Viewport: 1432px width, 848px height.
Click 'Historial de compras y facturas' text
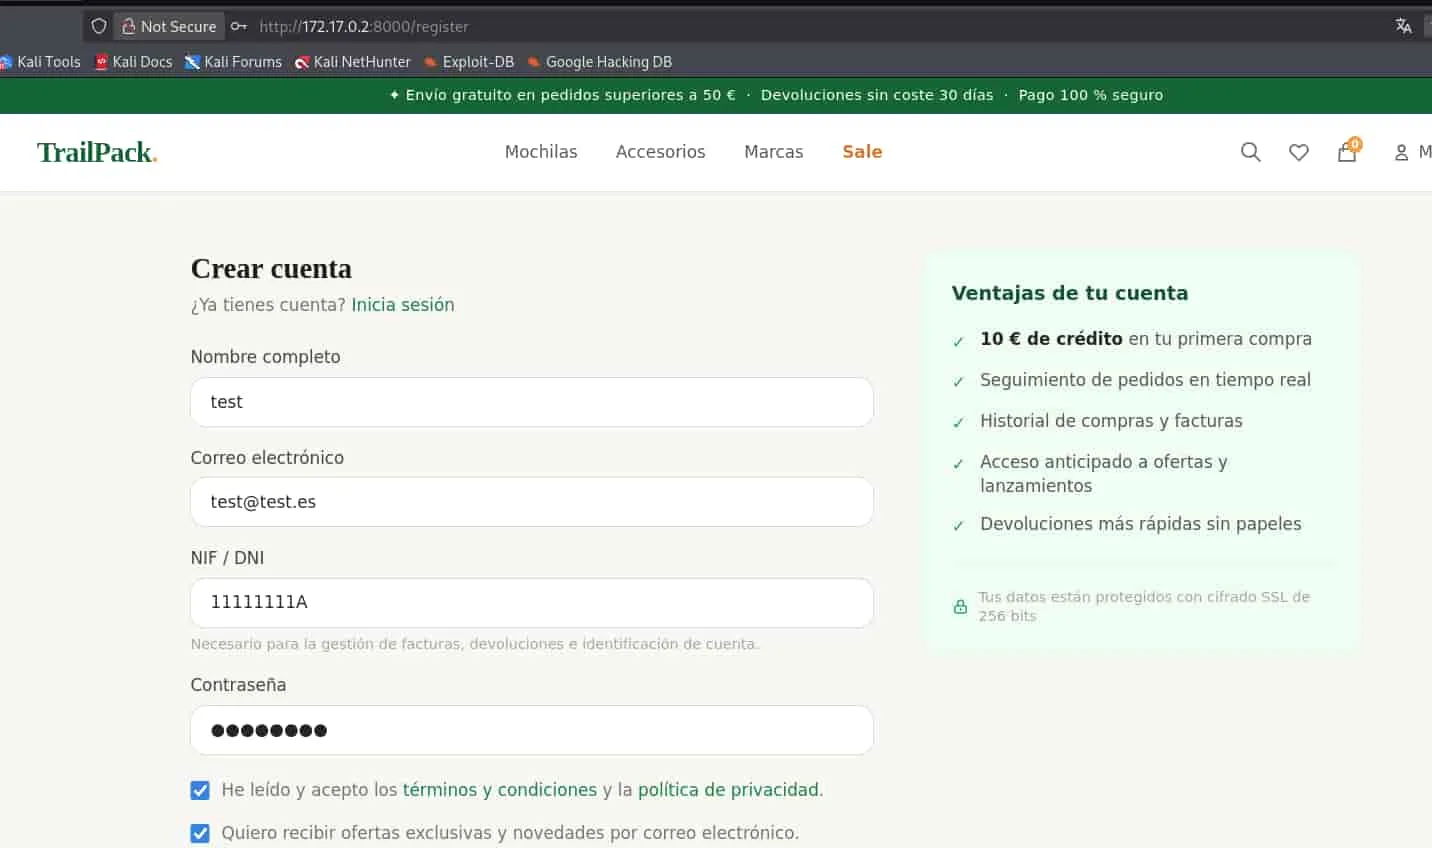(1111, 421)
